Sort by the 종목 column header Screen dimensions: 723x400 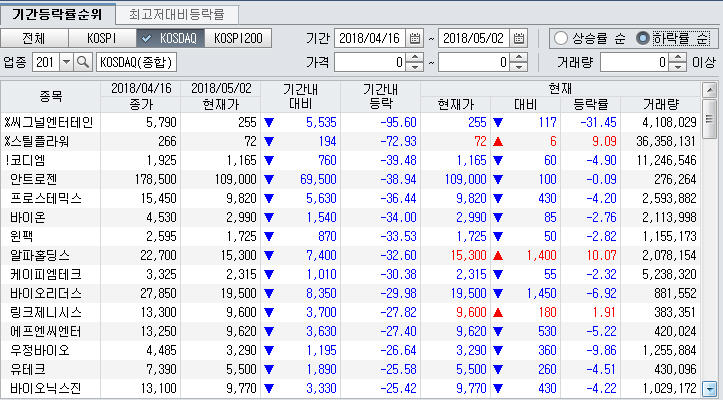[x=50, y=96]
